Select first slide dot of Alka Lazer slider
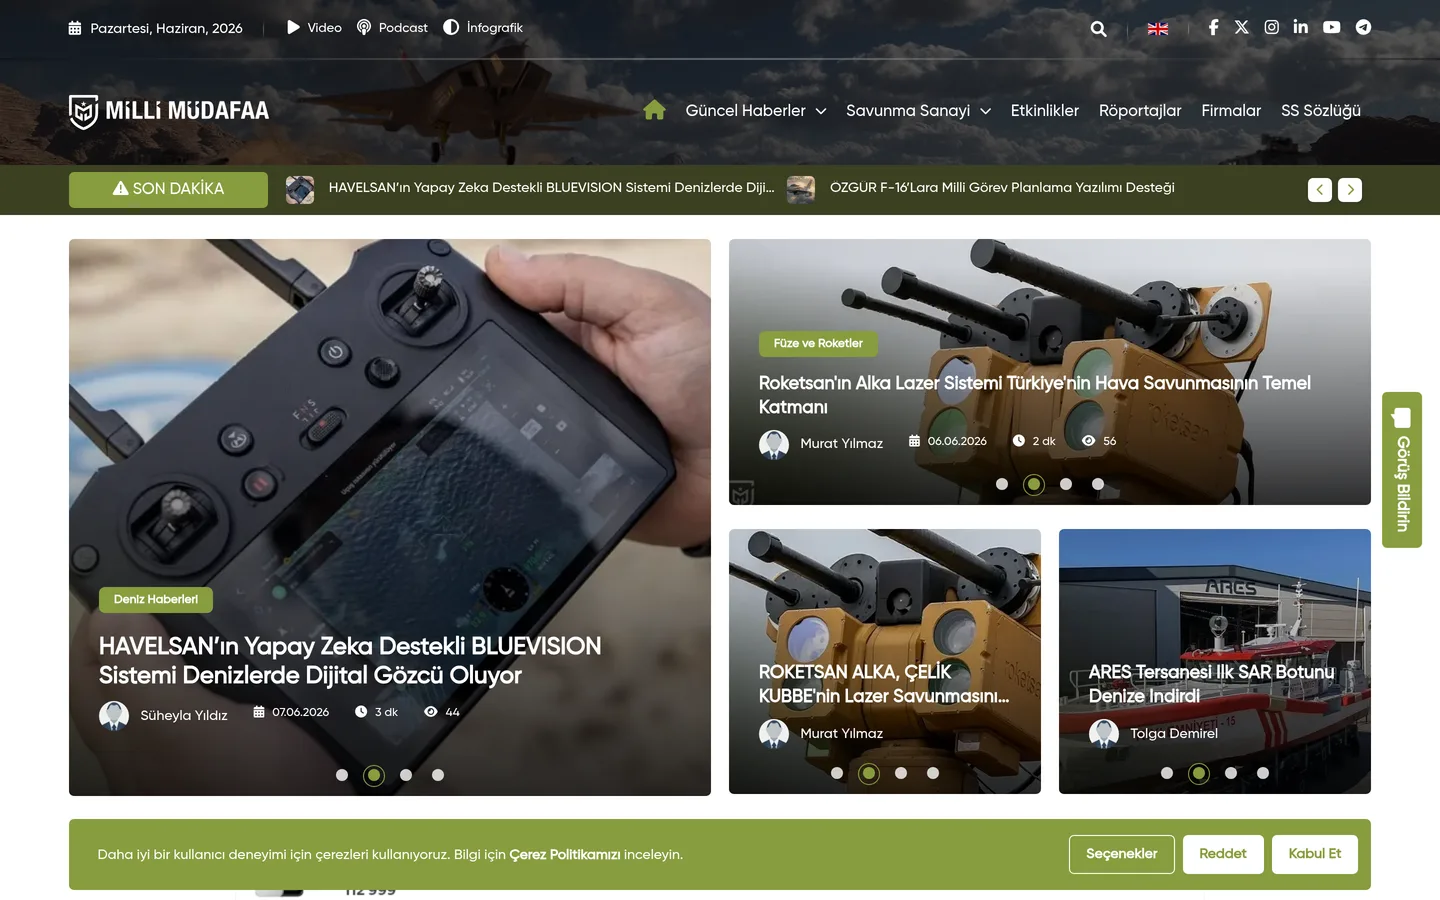Viewport: 1440px width, 900px height. click(x=1002, y=484)
